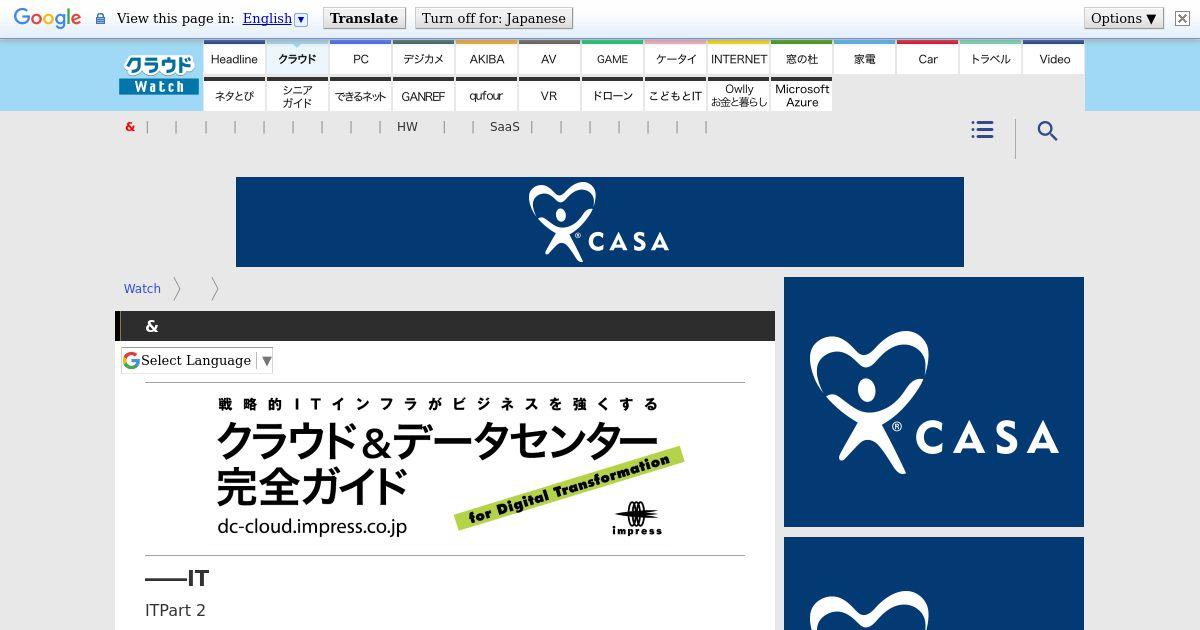Viewport: 1200px width, 630px height.
Task: Open the できるネット tab
Action: [x=361, y=95]
